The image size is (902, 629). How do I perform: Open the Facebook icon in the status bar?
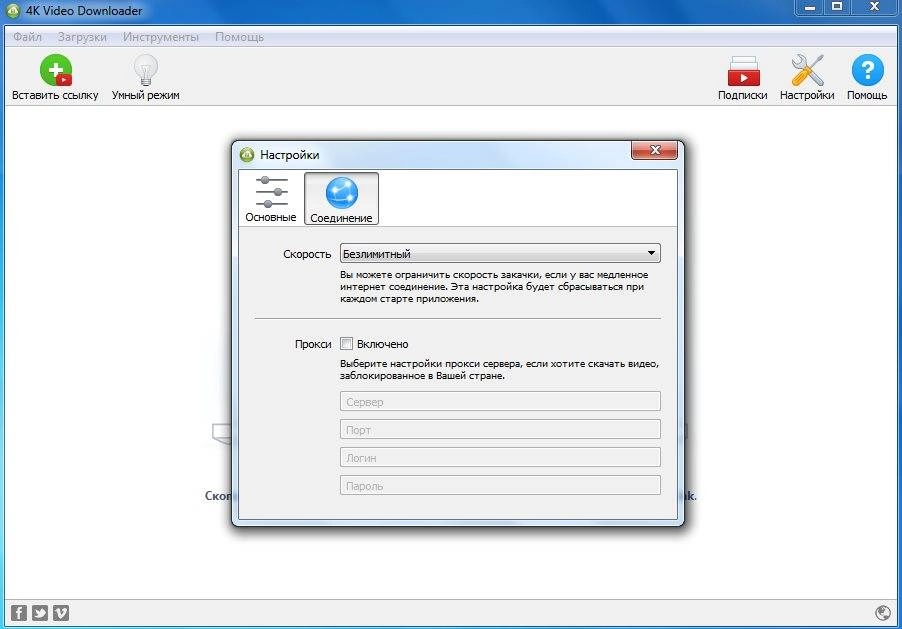pos(19,613)
